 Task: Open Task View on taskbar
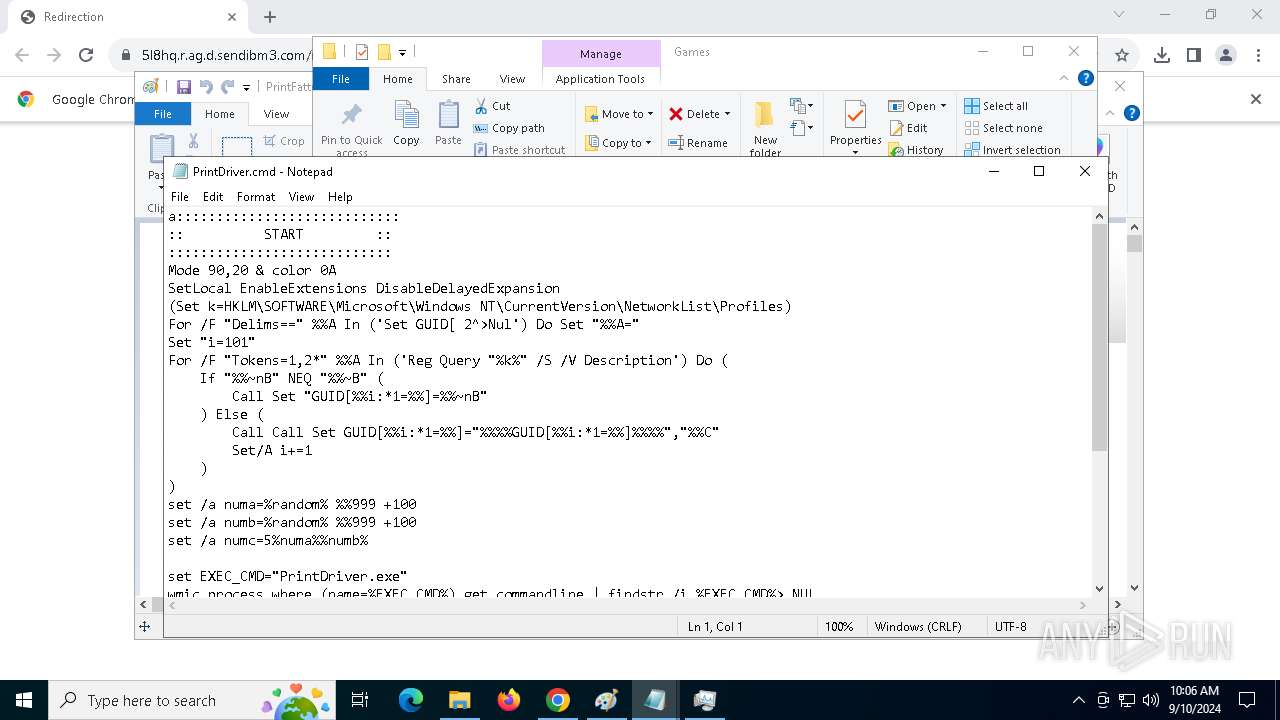pos(360,700)
